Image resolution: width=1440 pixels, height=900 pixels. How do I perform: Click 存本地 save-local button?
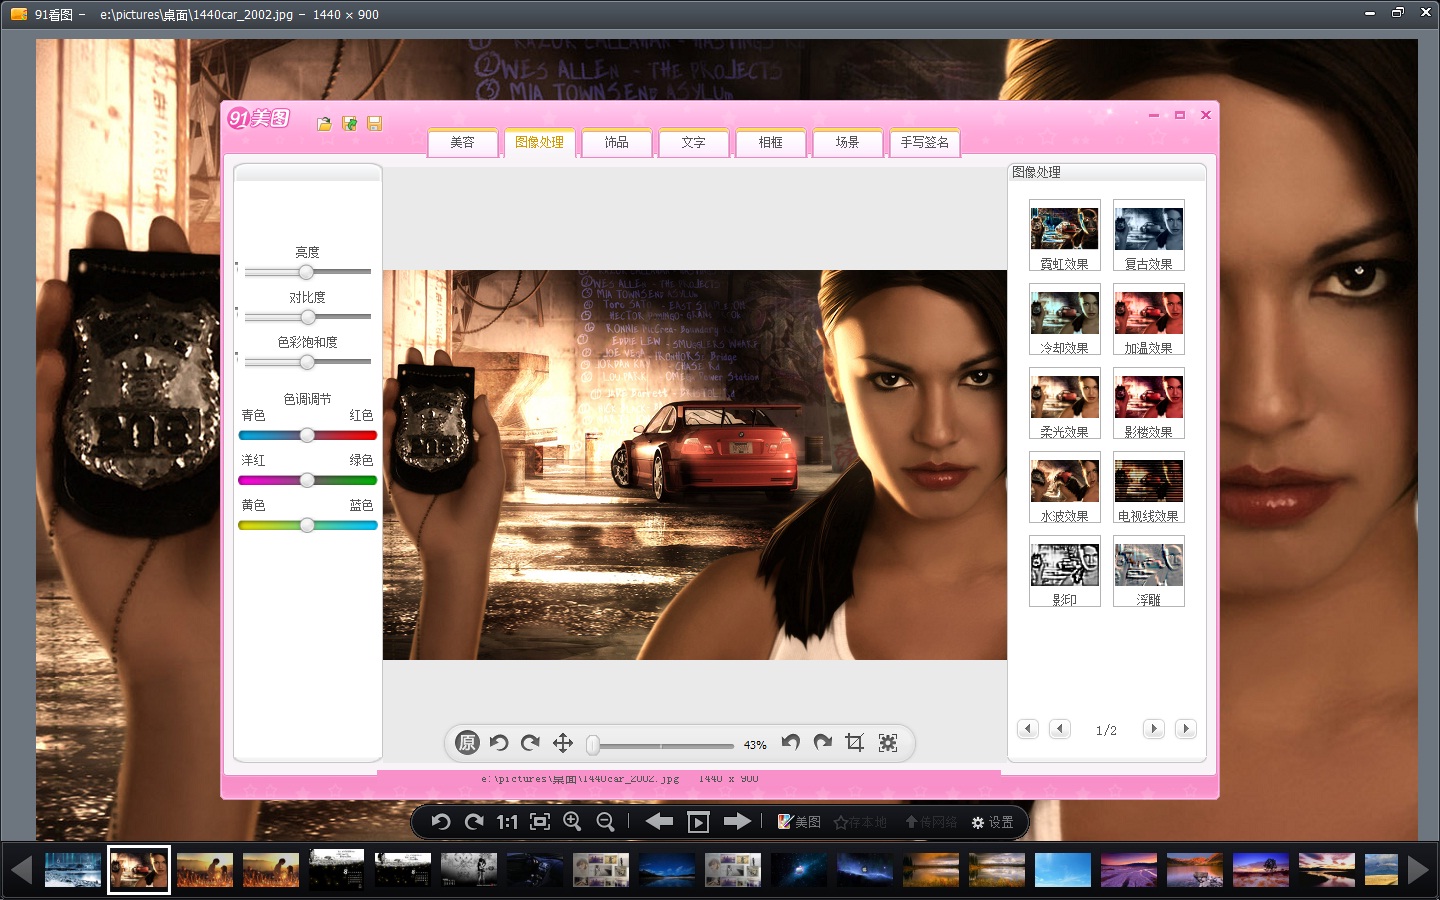pyautogui.click(x=861, y=822)
